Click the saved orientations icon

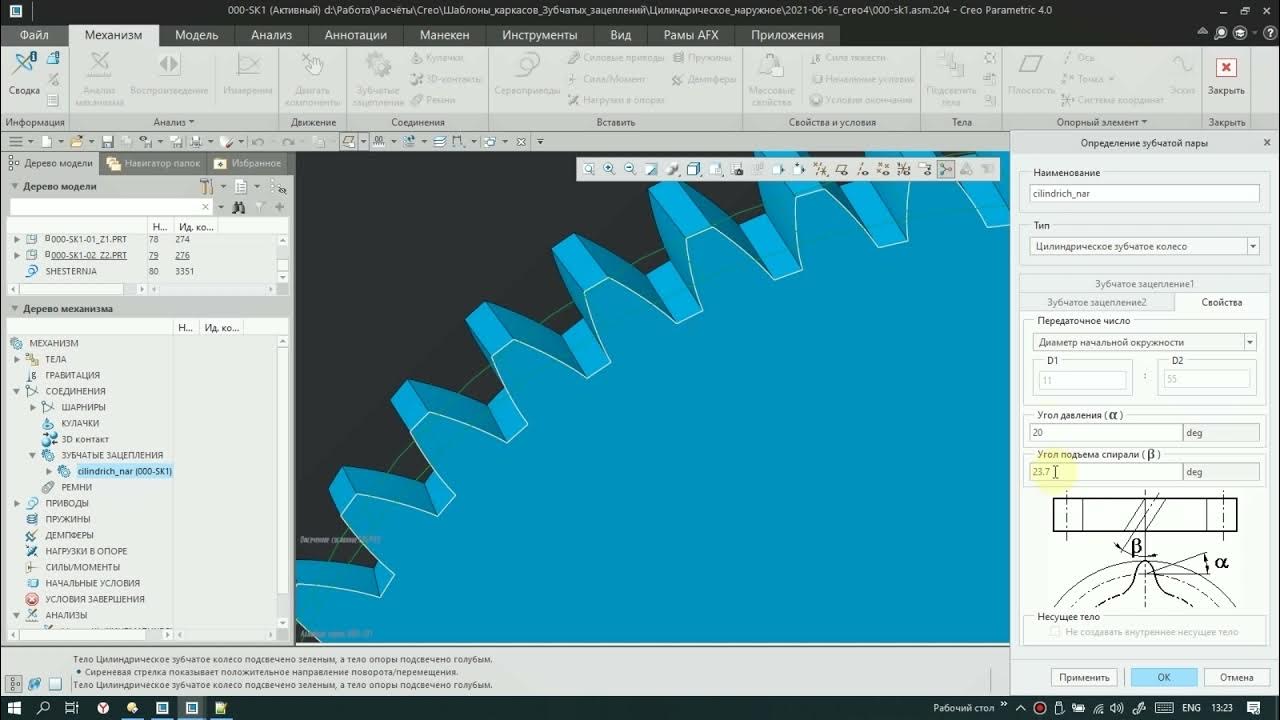coord(715,169)
